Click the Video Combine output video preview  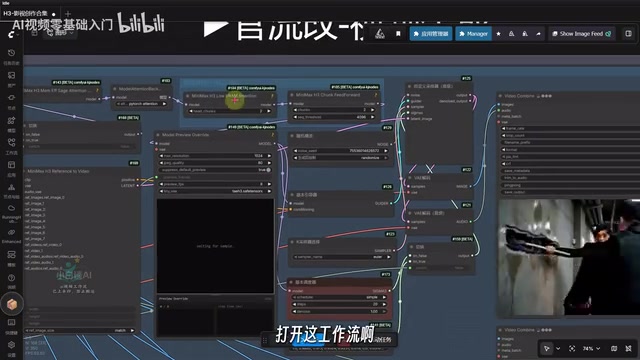point(569,257)
